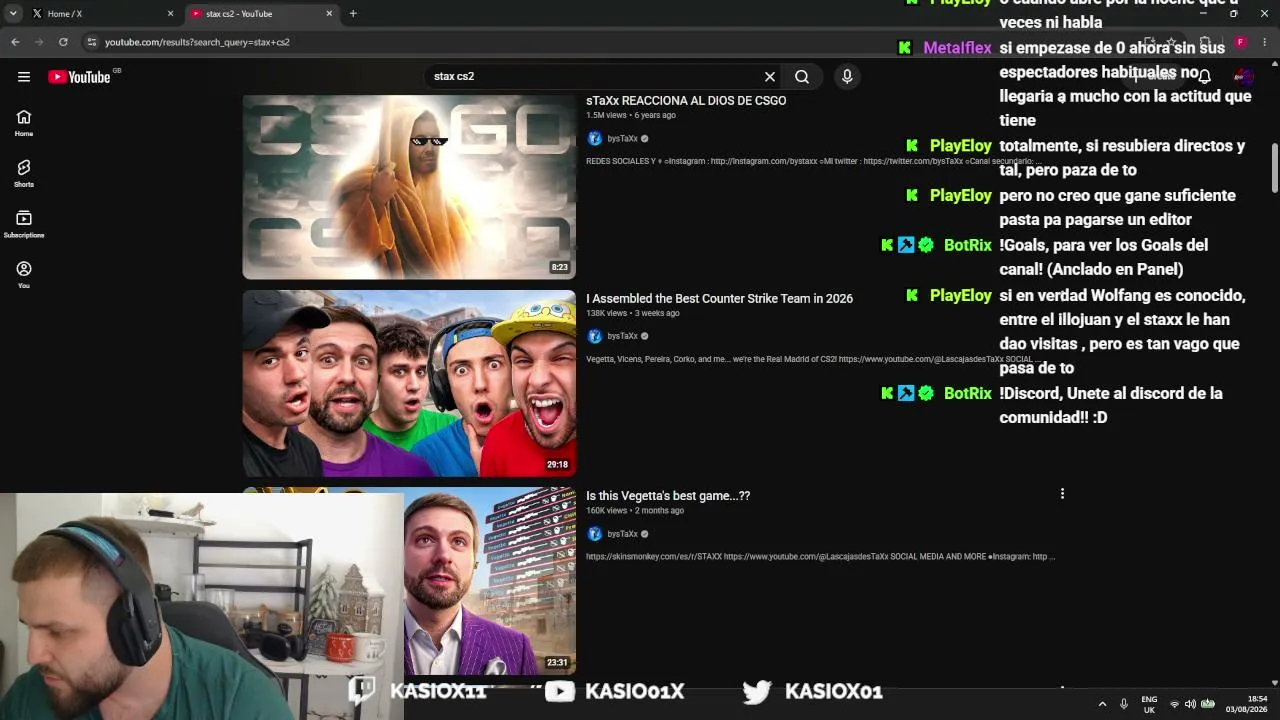The width and height of the screenshot is (1280, 720).
Task: Open title 'sTaXx REACCIONA AL DIOS DE CSGO'
Action: click(686, 101)
